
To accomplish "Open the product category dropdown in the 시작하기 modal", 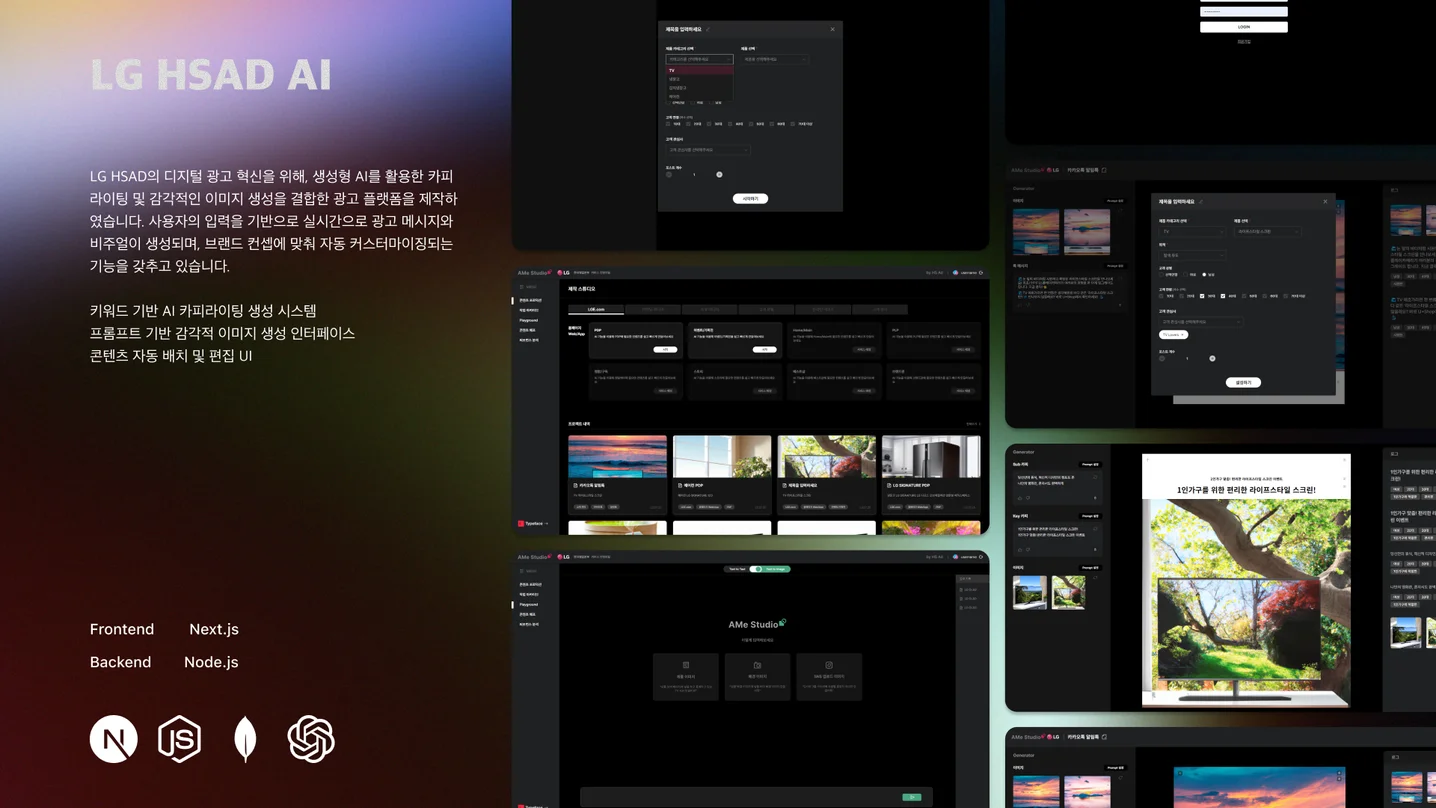I will click(x=700, y=59).
